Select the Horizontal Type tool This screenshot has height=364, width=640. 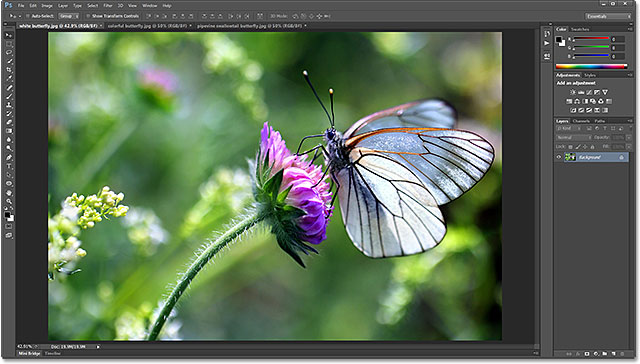click(9, 166)
